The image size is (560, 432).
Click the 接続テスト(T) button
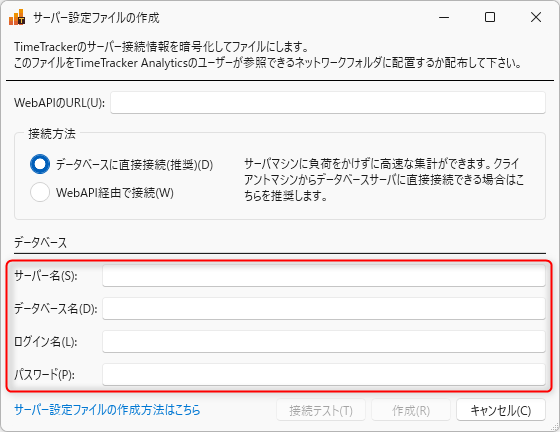coord(321,411)
